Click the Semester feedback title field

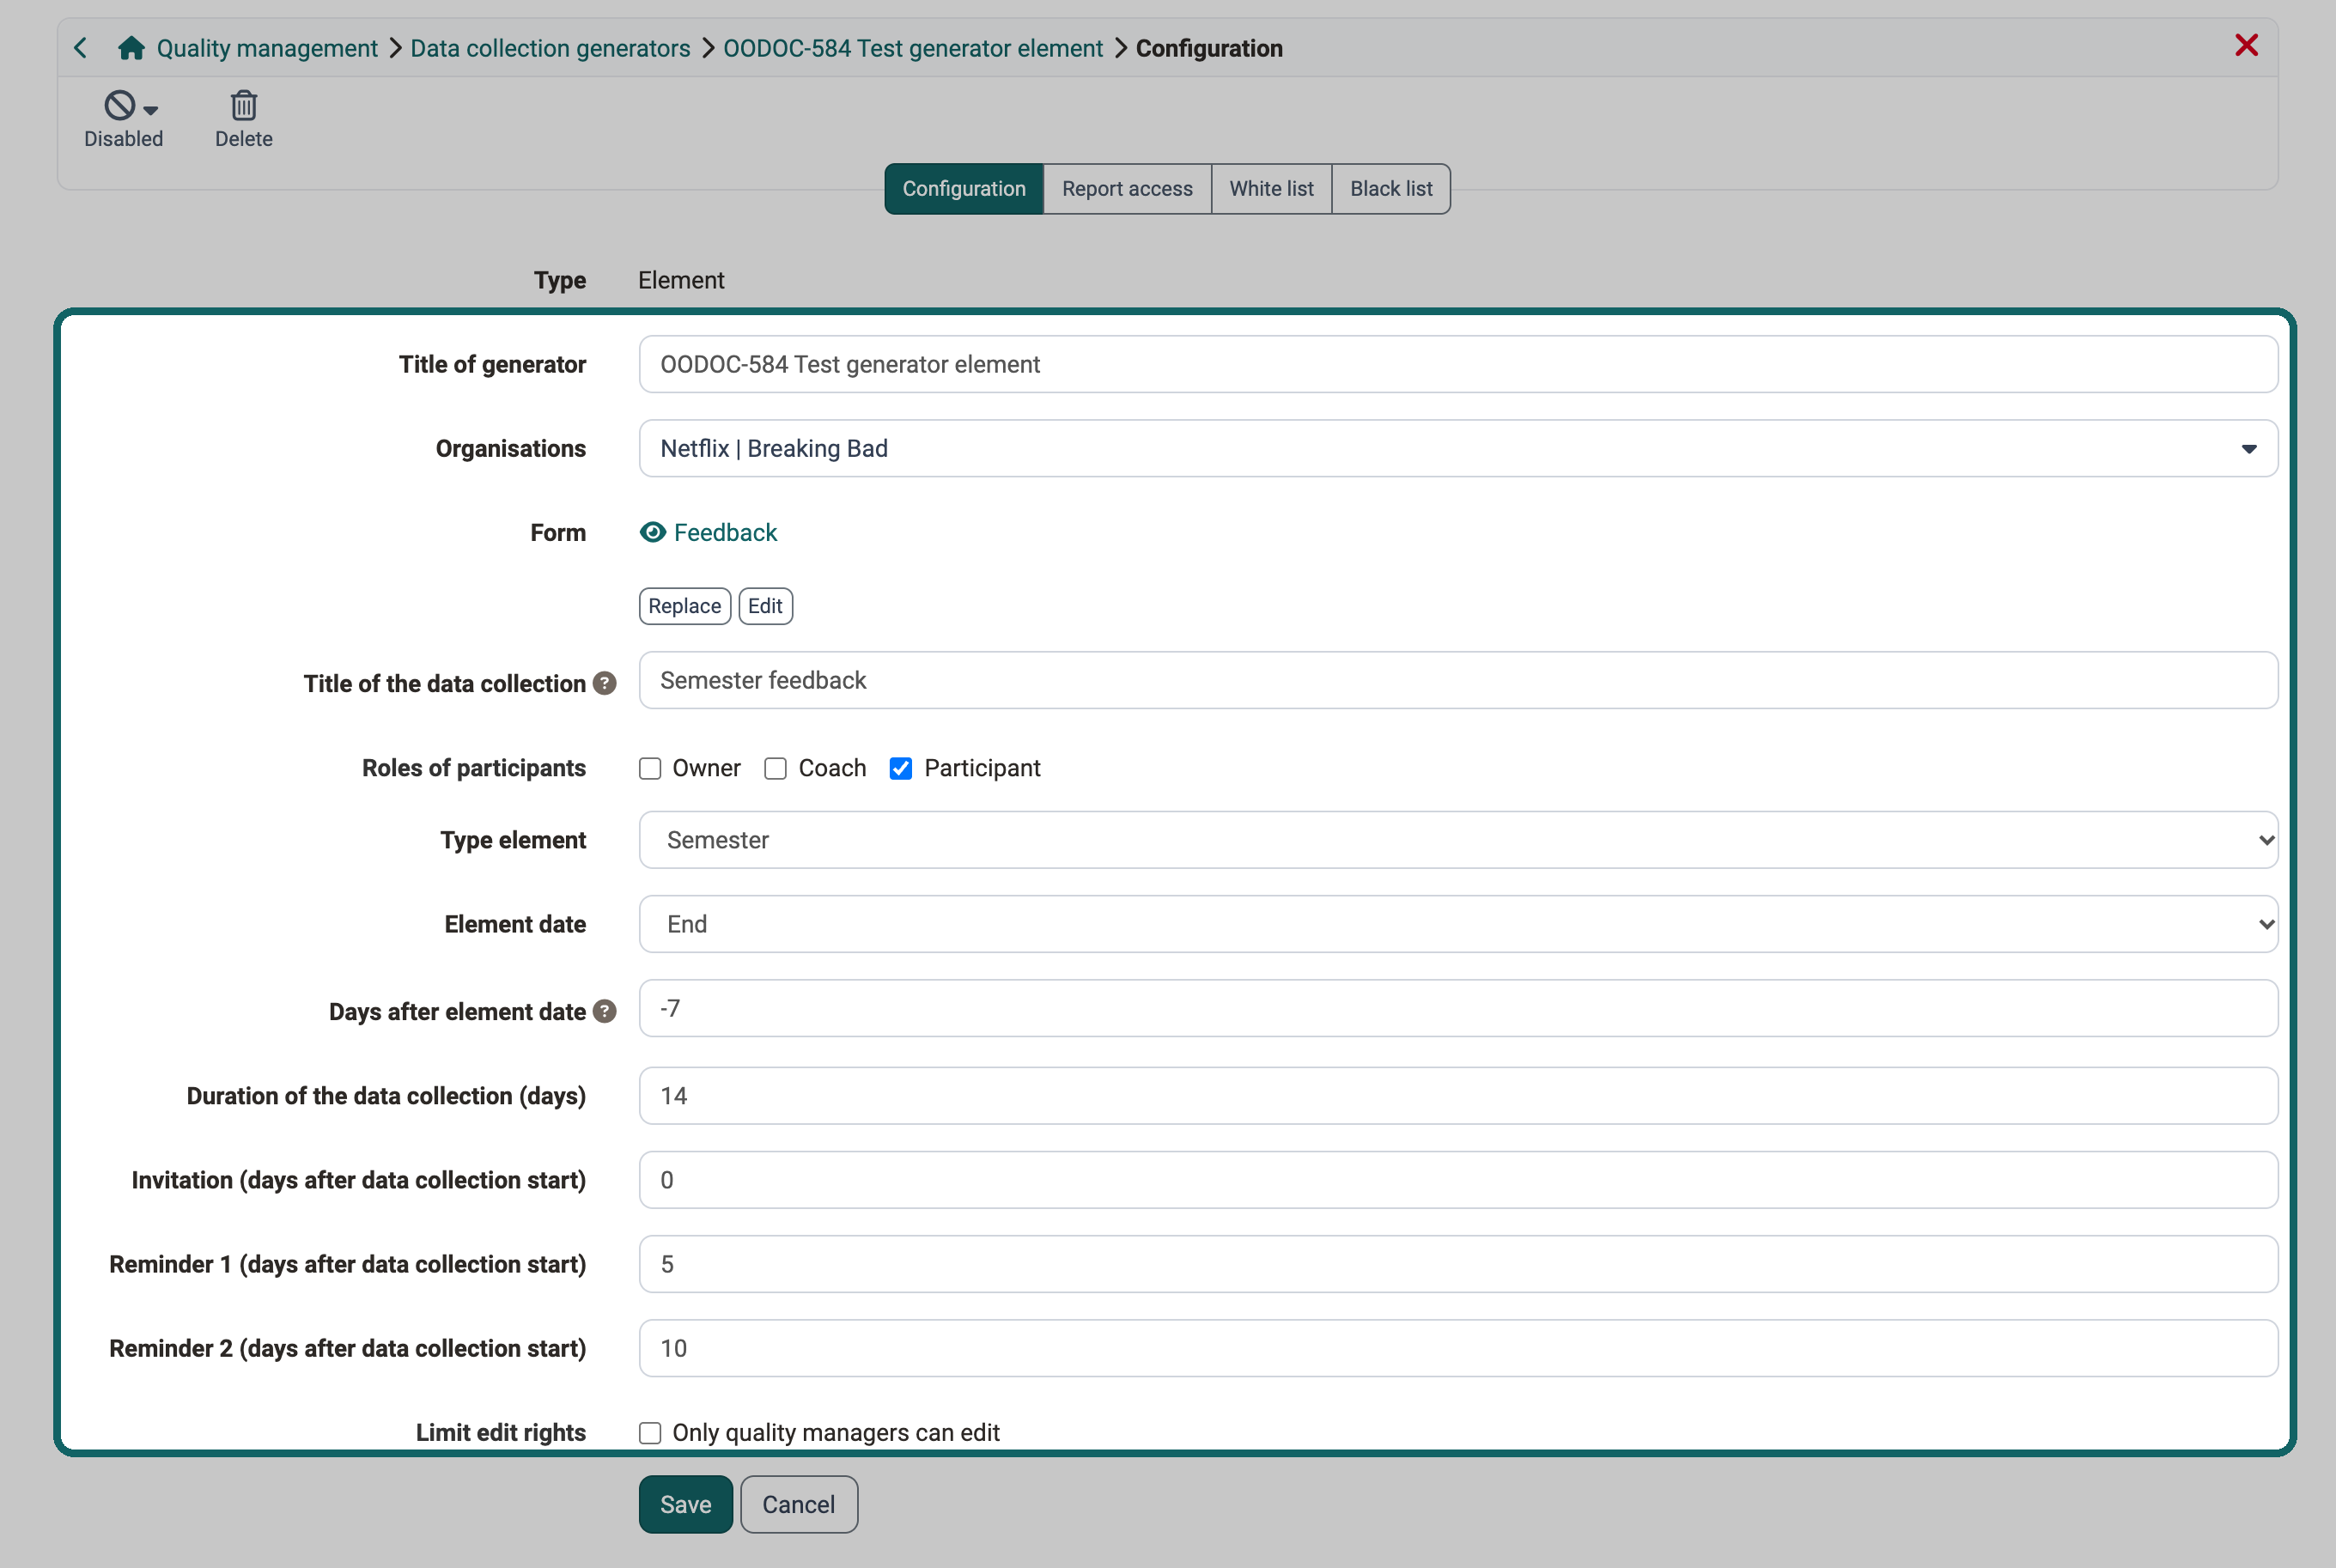point(1458,680)
